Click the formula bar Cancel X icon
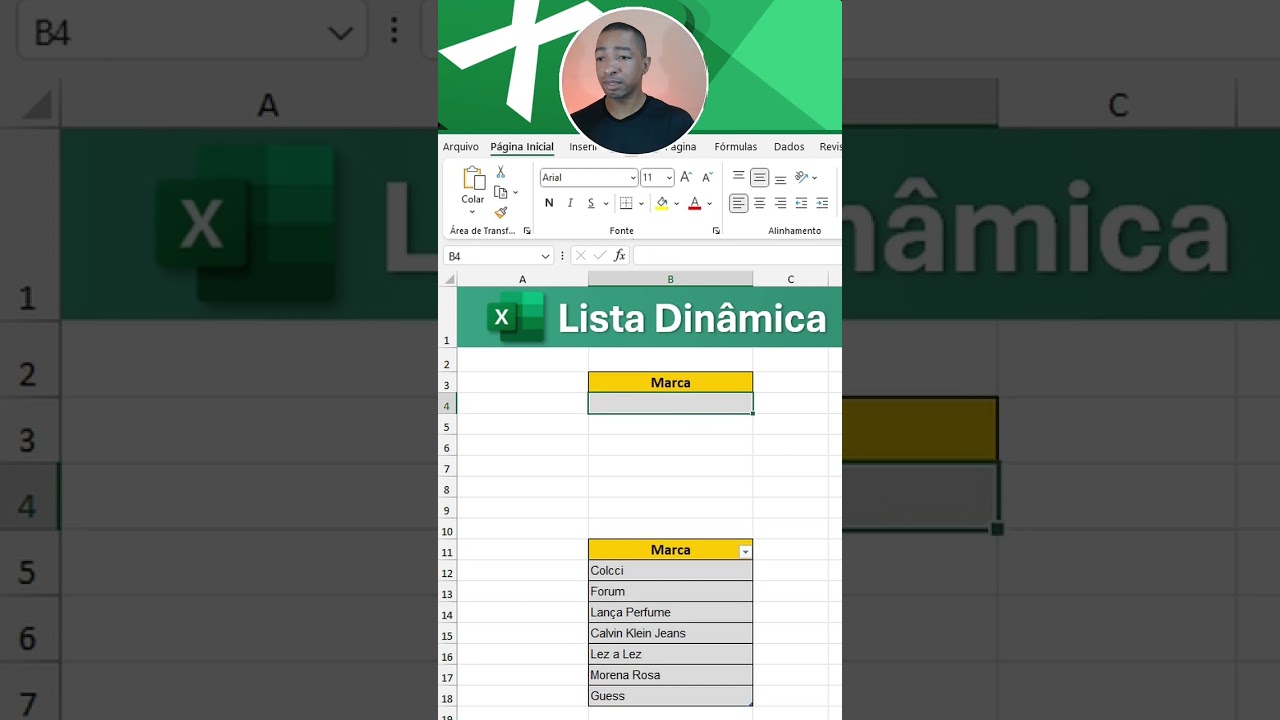The height and width of the screenshot is (720, 1280). (x=580, y=256)
